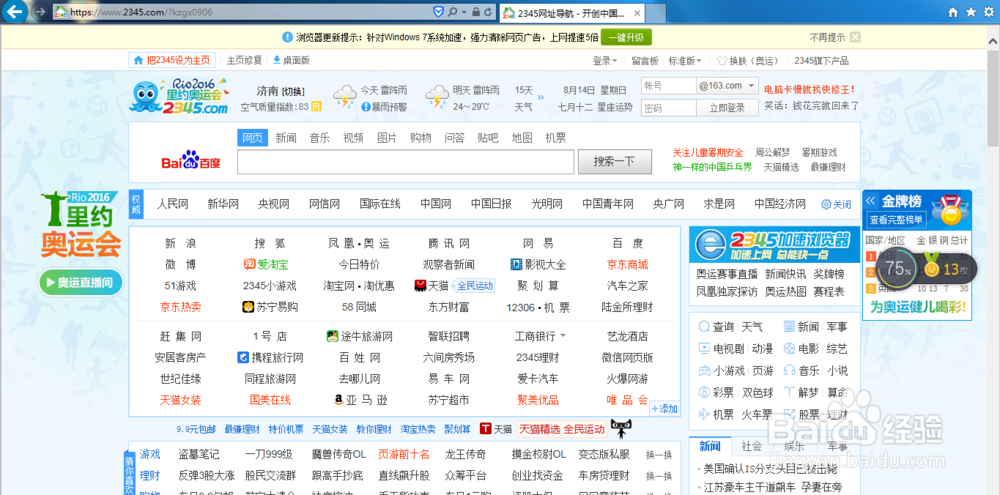
Task: Switch to 社会 news tab
Action: [752, 446]
